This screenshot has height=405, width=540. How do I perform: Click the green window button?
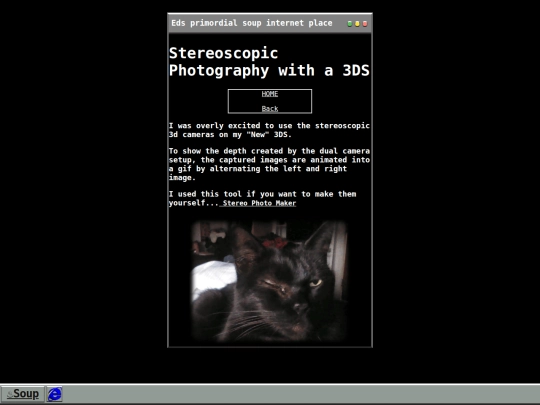(350, 24)
